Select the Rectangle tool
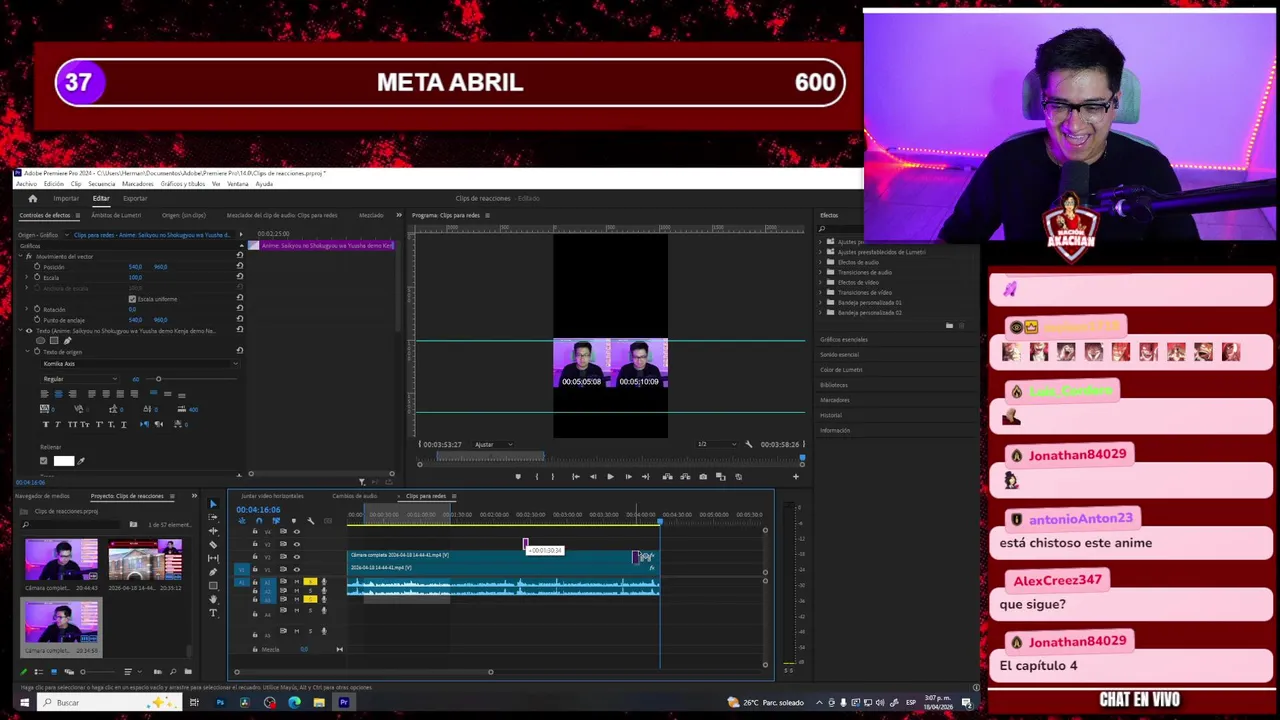Screen dimensions: 1280x720 coord(213,586)
